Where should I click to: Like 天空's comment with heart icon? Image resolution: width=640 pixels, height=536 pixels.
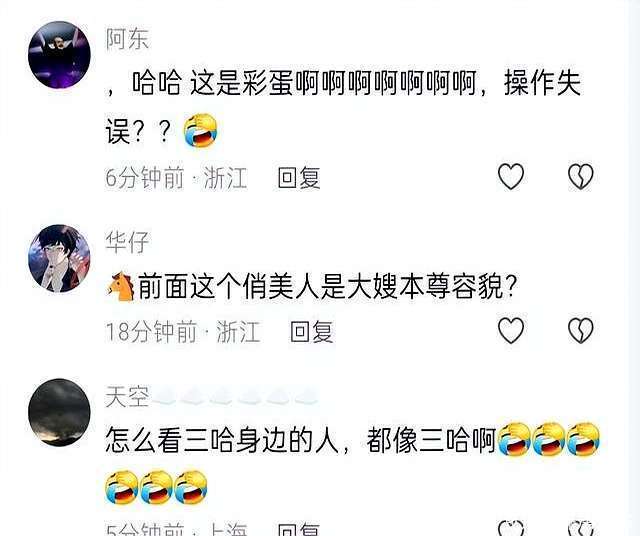tap(511, 528)
